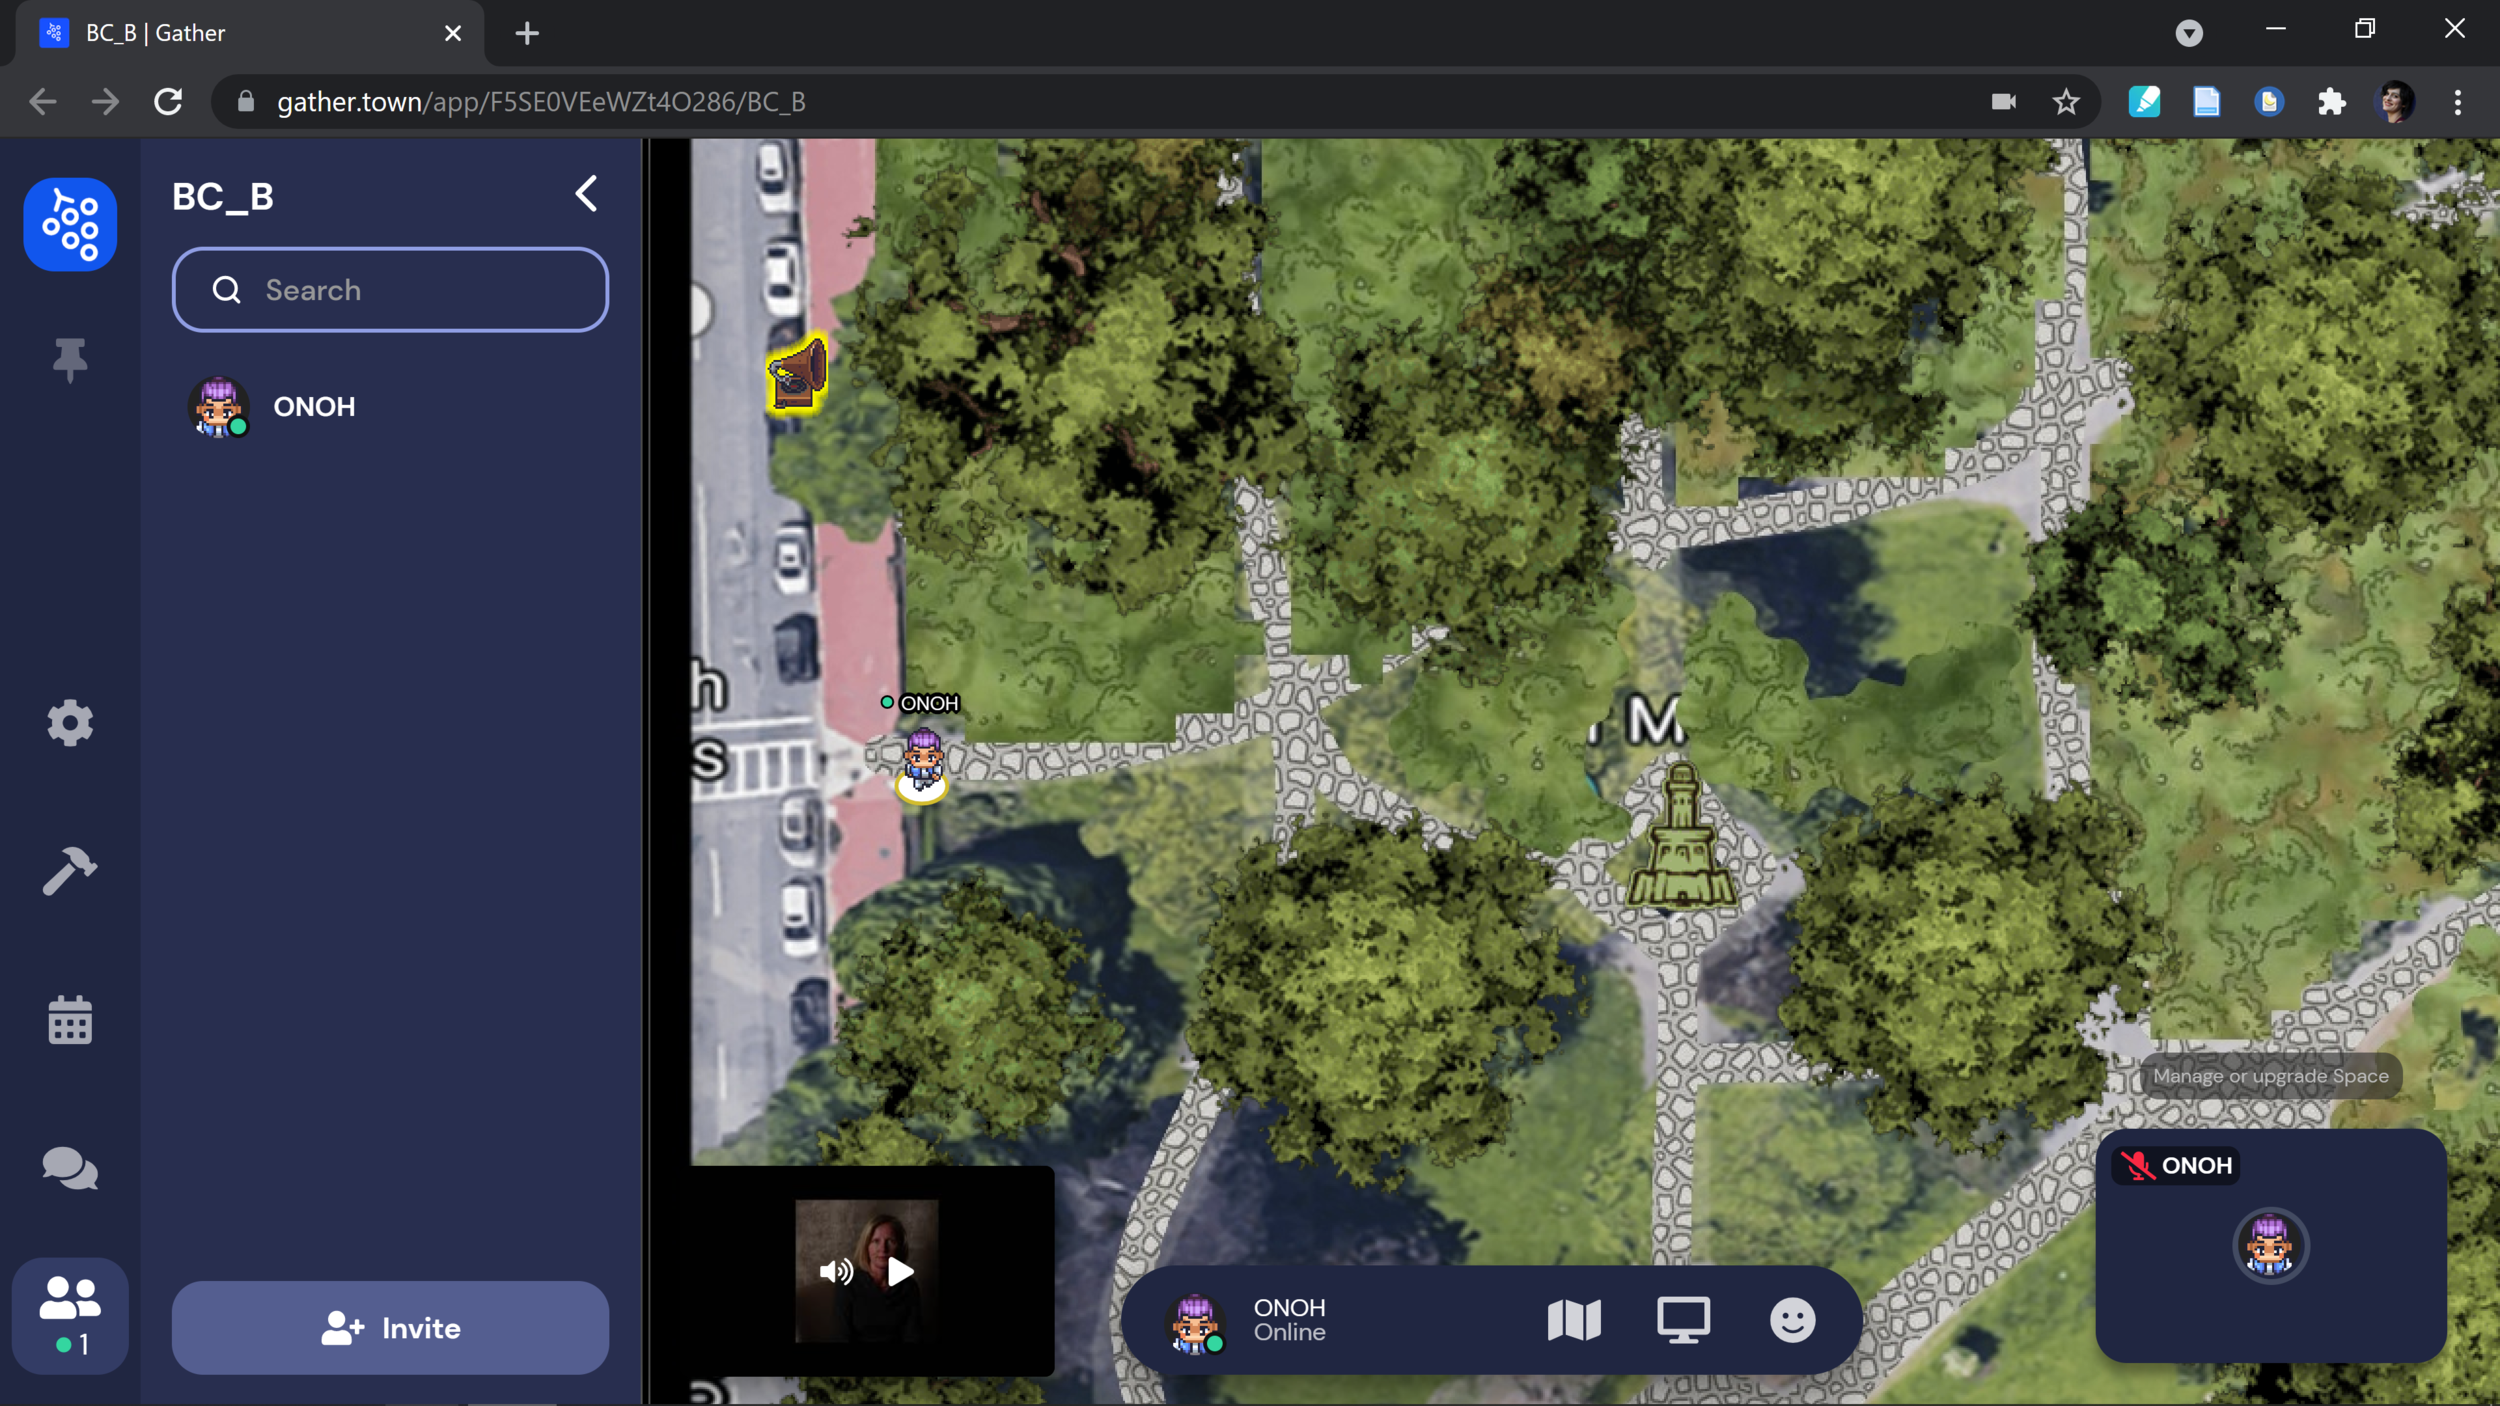
Task: Collapse the BC_B side panel chevron
Action: pos(587,194)
